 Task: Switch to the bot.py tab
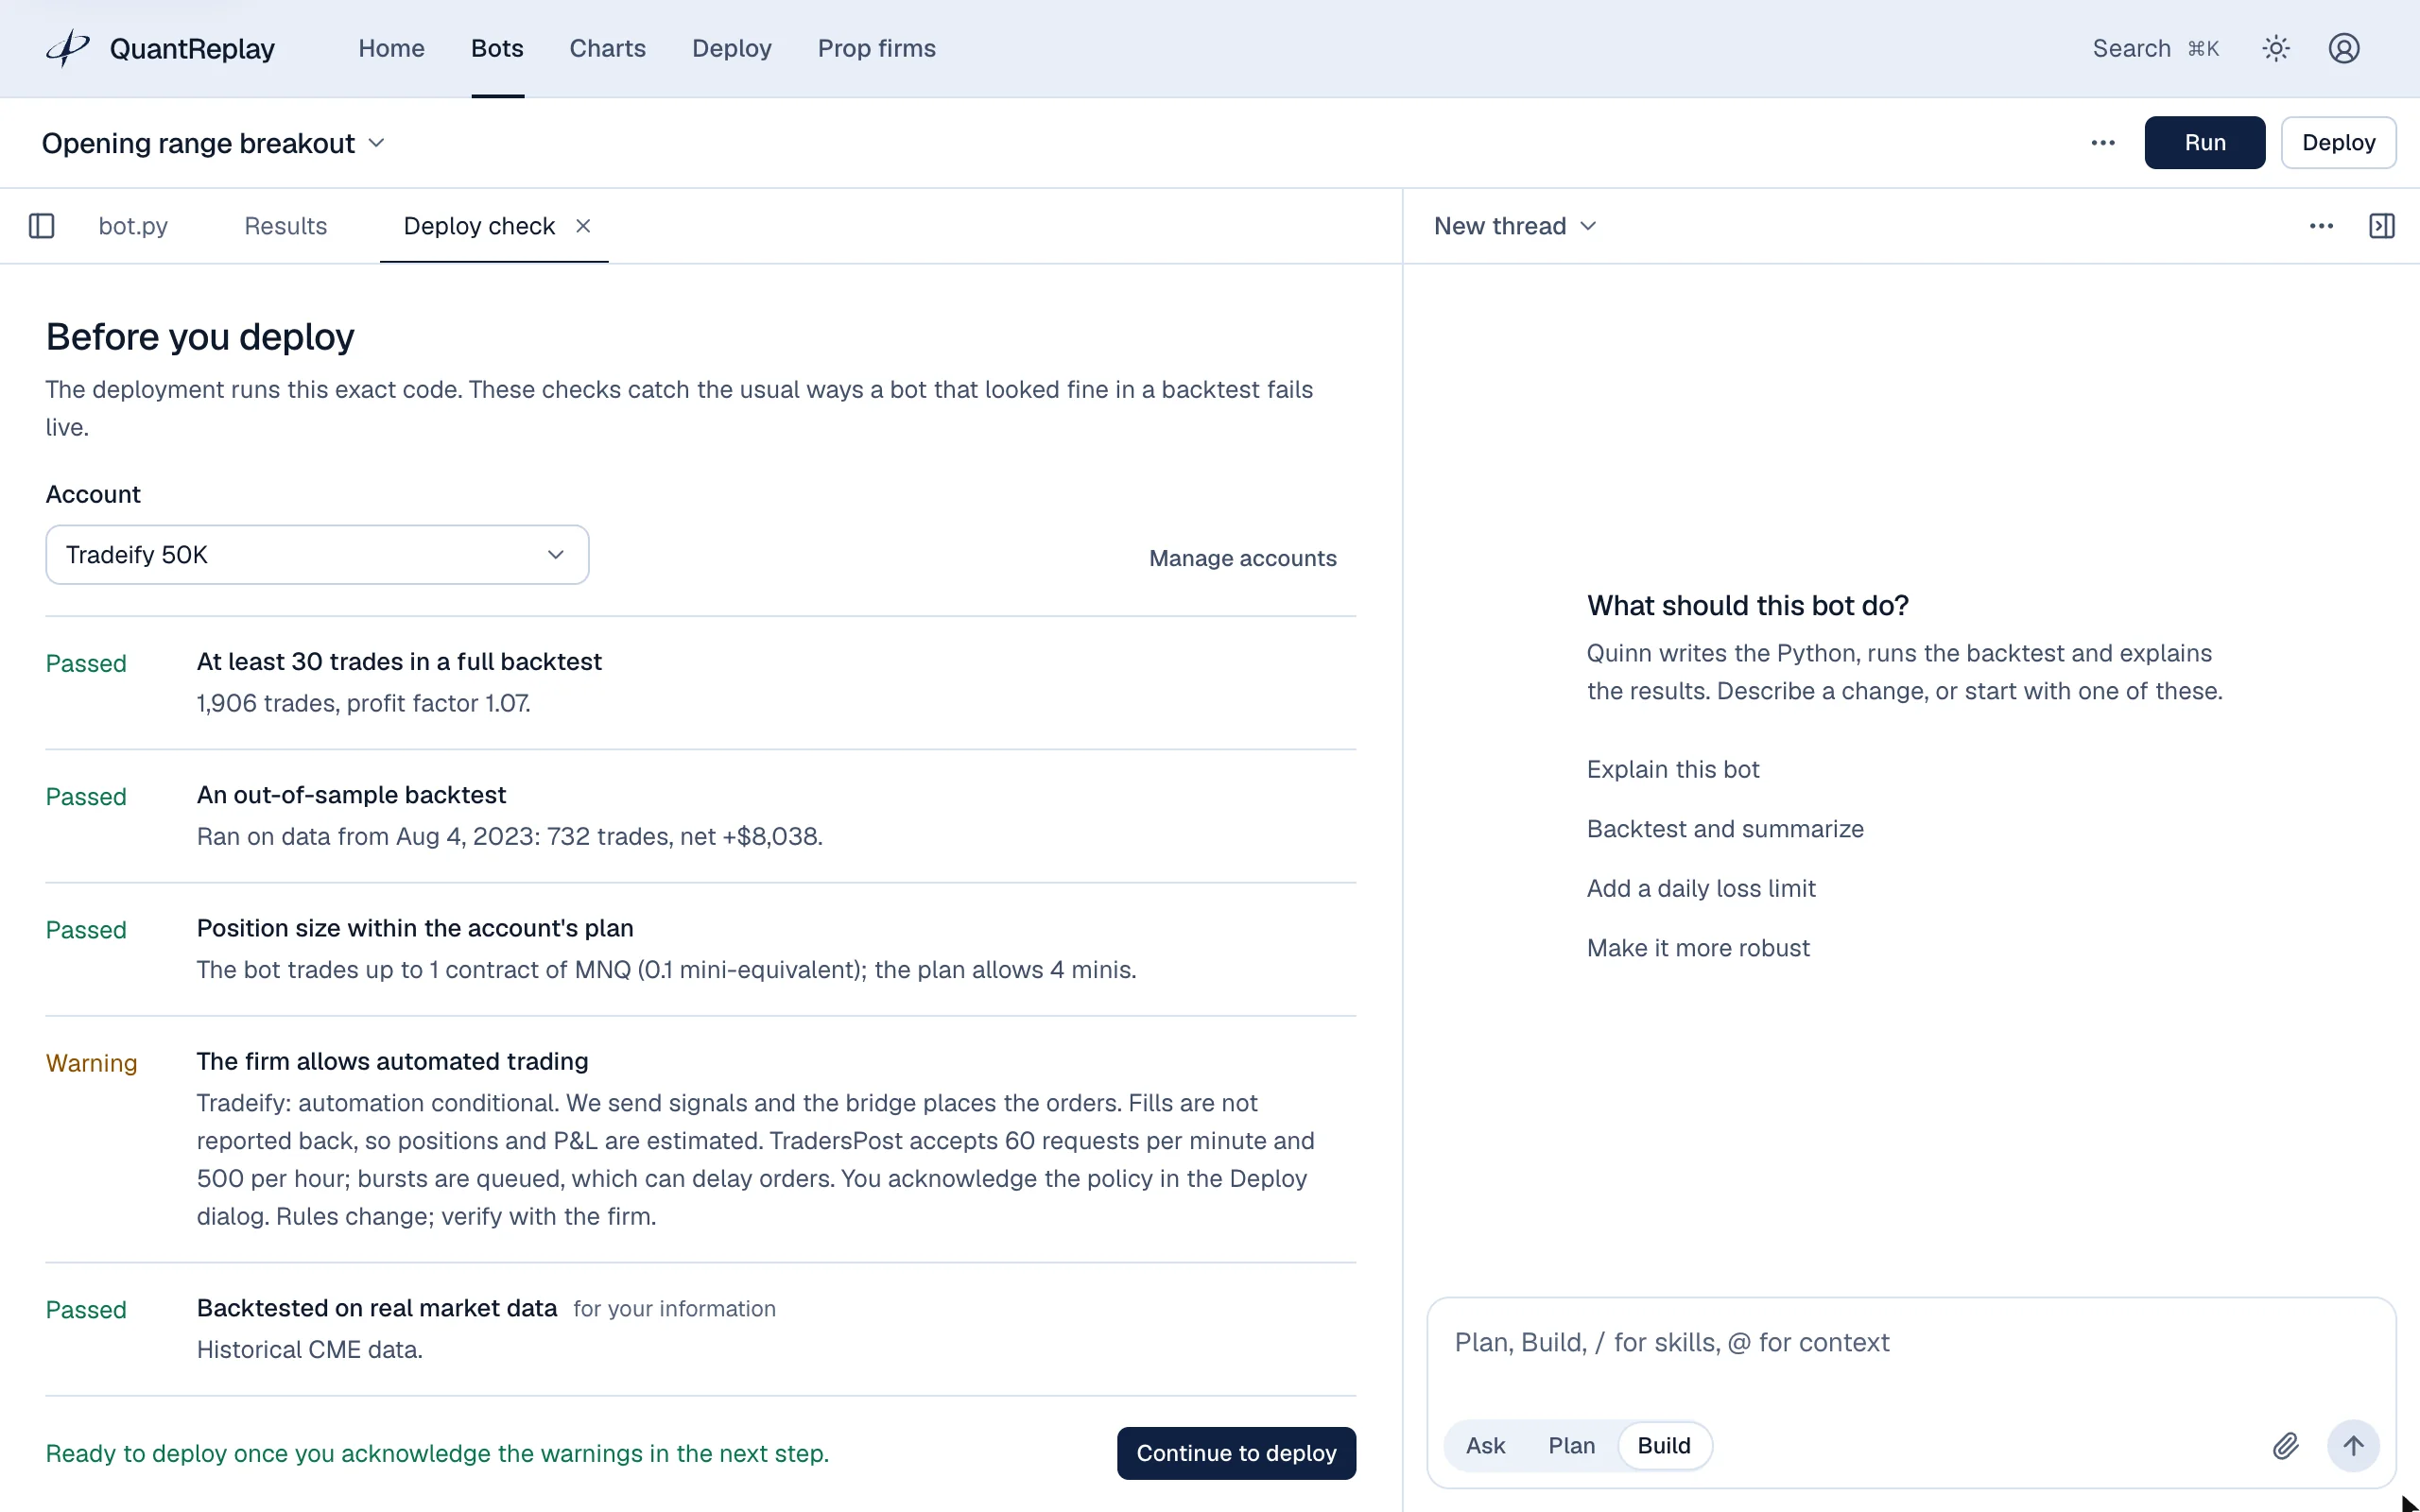[133, 226]
